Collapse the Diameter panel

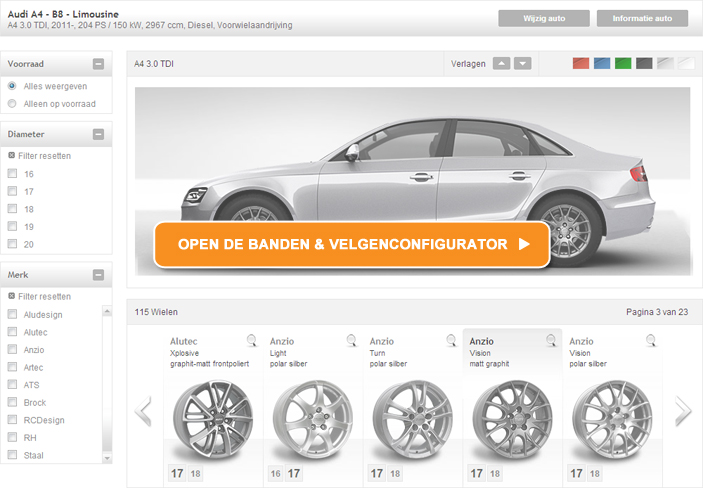click(x=98, y=134)
